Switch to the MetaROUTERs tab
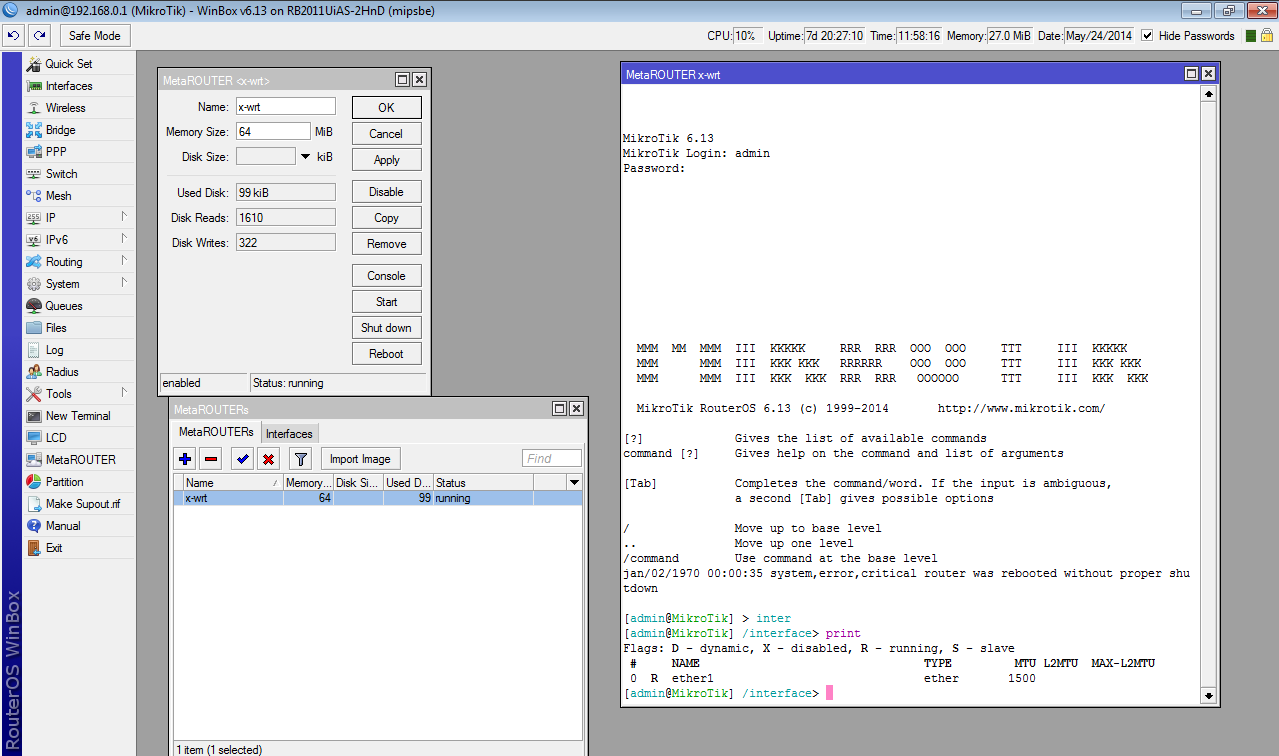 pos(216,432)
